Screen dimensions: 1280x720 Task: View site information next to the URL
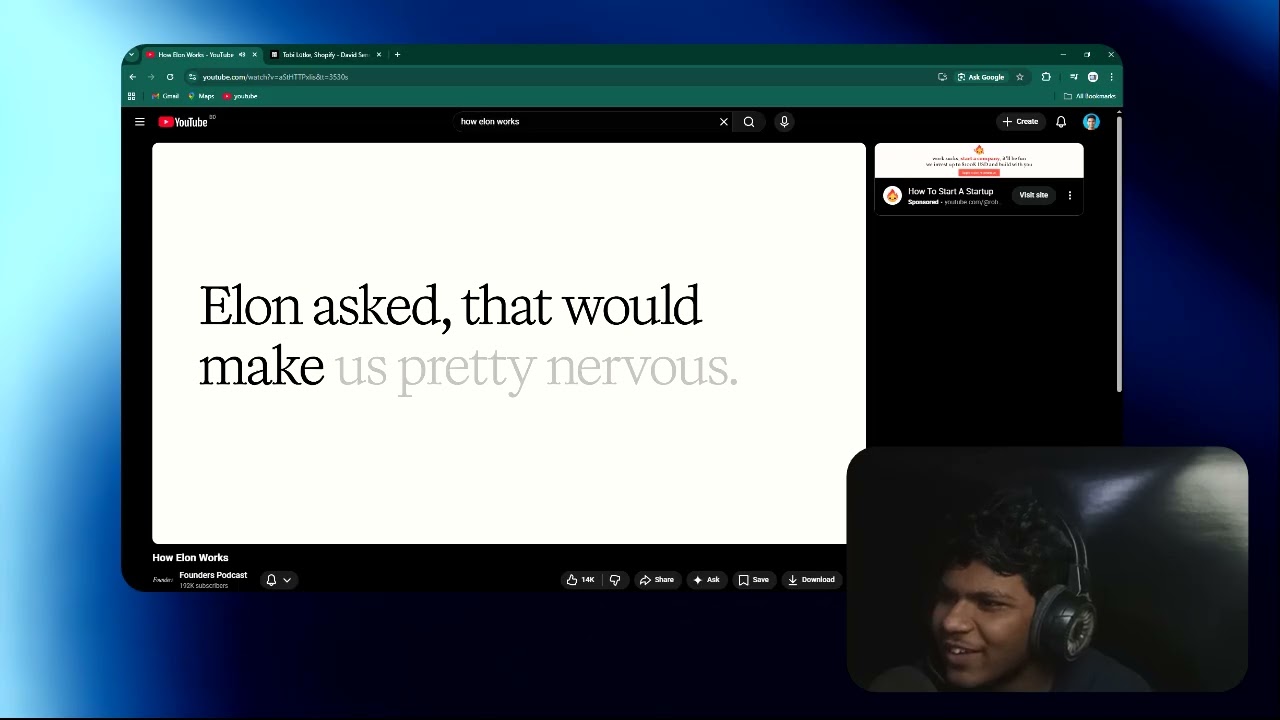(192, 77)
